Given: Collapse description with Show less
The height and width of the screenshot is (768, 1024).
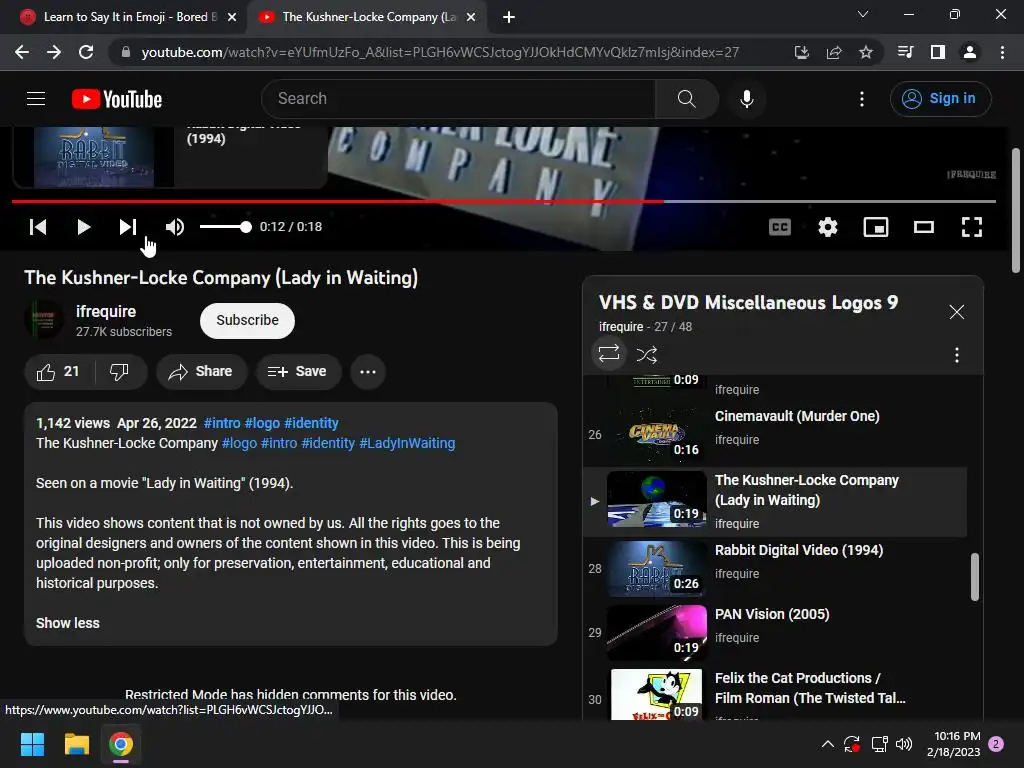Looking at the screenshot, I should (68, 623).
